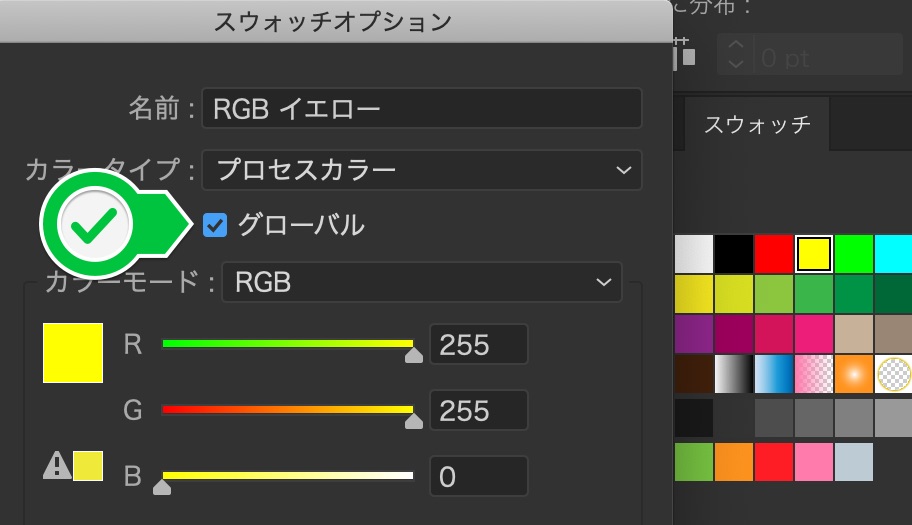Select the green swatch in bottom row
Screen dimensions: 912x525
[694, 462]
